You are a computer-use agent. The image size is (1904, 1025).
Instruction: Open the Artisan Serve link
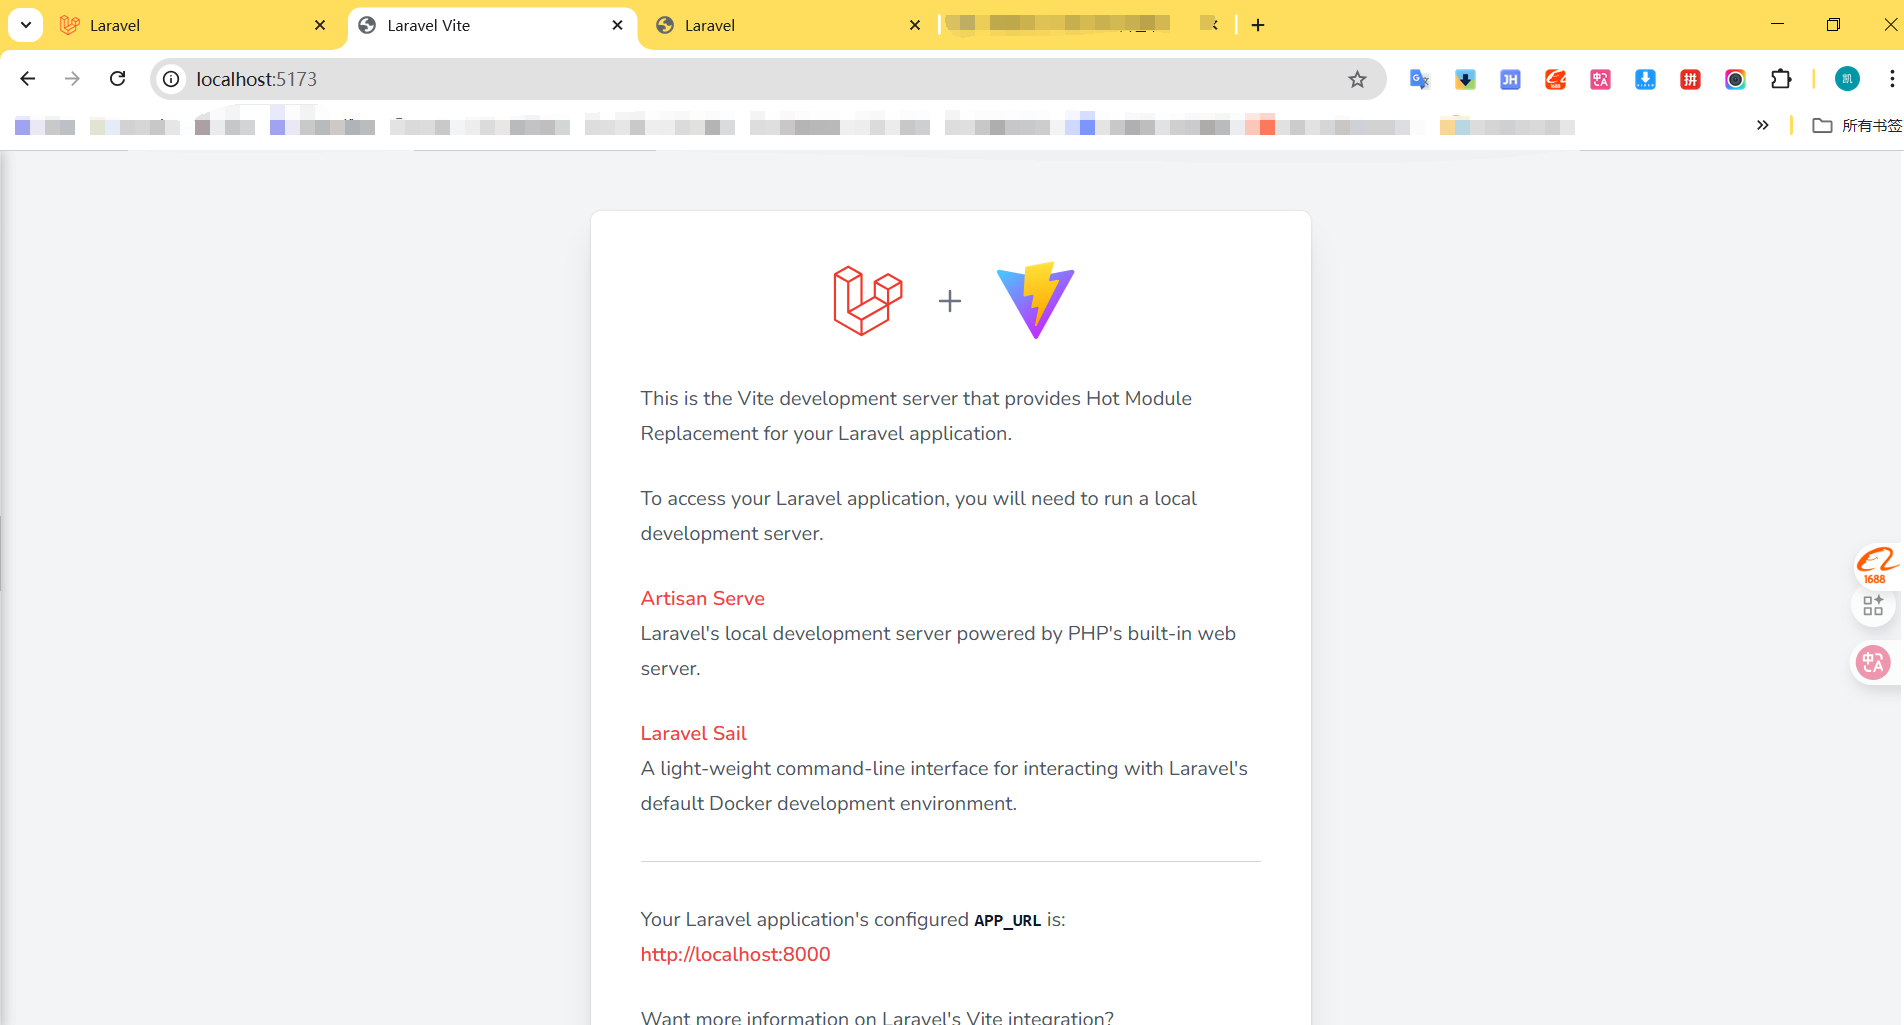point(703,598)
